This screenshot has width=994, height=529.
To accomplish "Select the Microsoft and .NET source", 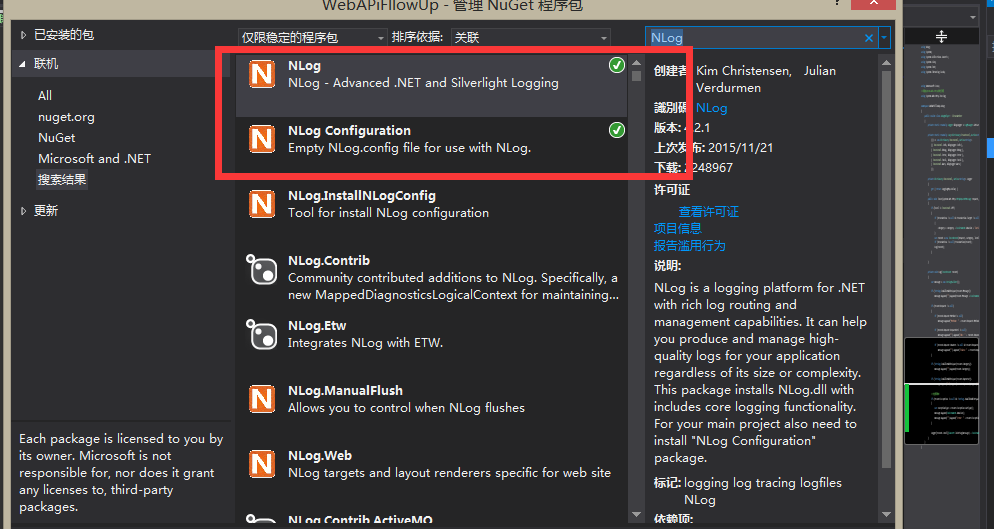I will [94, 159].
